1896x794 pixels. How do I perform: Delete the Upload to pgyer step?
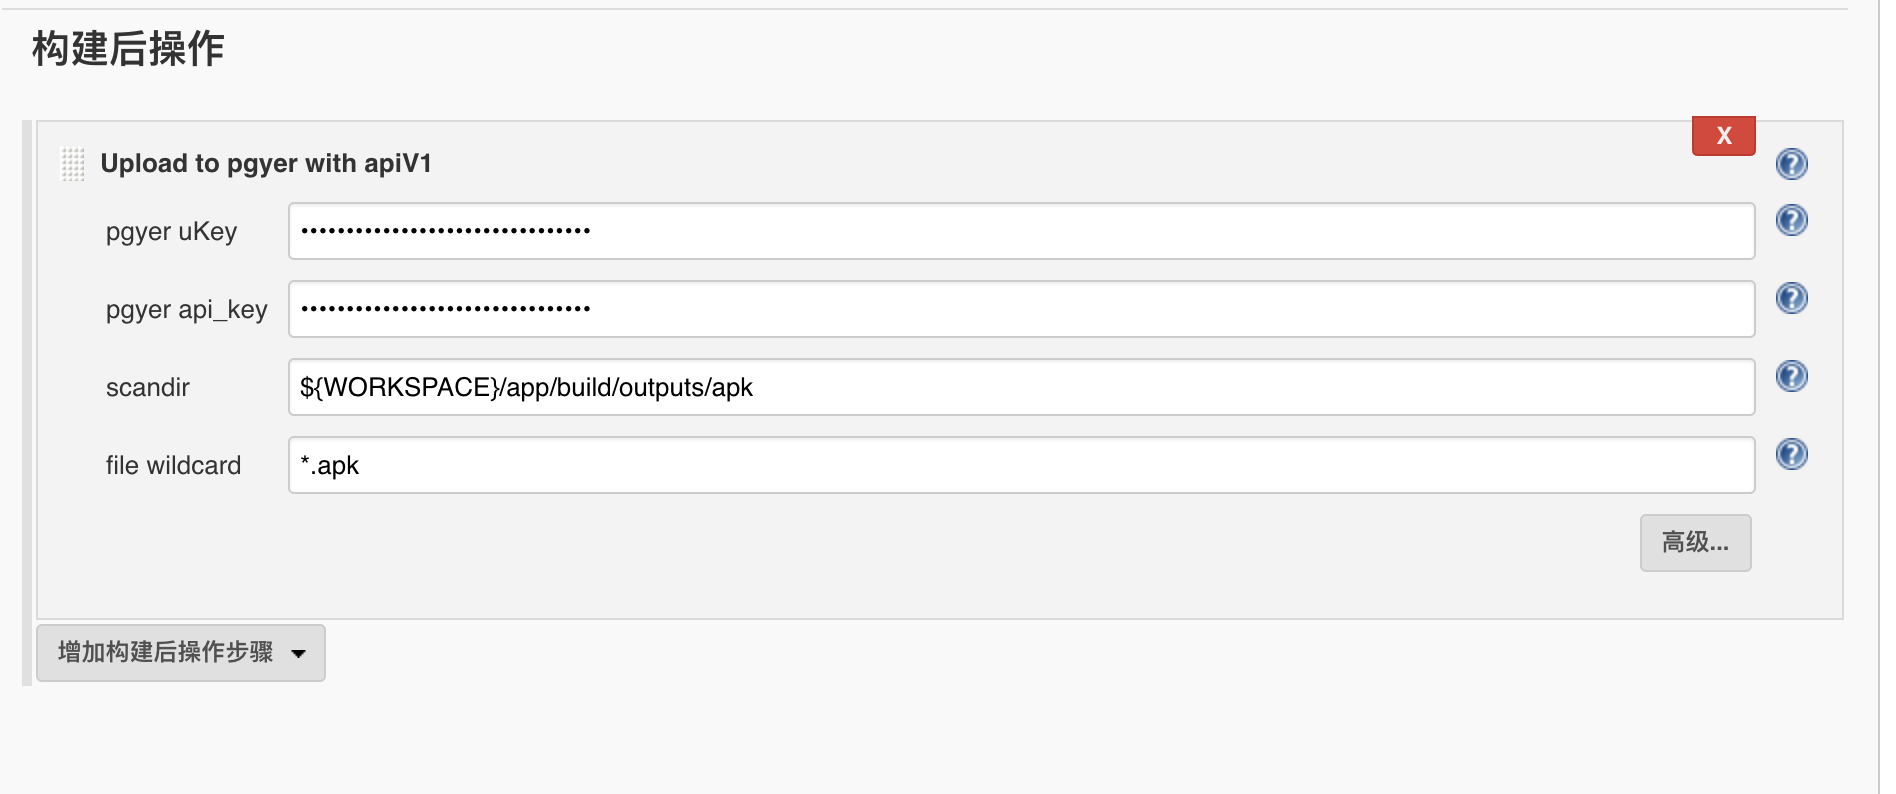pyautogui.click(x=1723, y=136)
